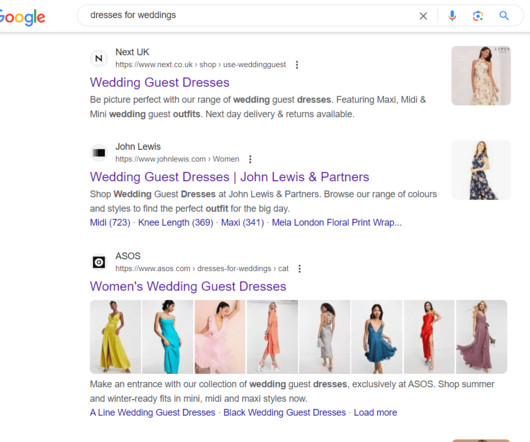Open more options for ASOS result
This screenshot has width=530, height=442.
coord(299,269)
